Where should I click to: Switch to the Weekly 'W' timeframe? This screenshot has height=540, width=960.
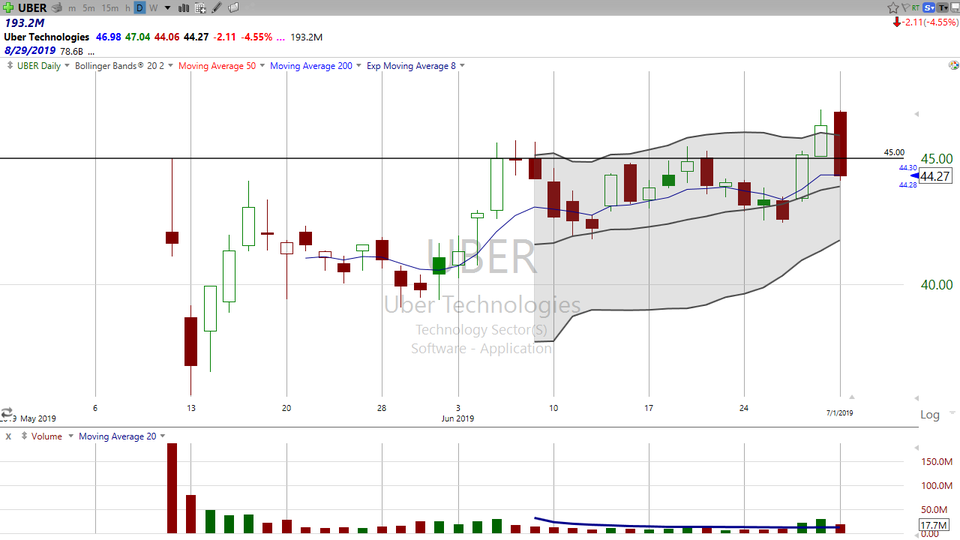[x=153, y=8]
